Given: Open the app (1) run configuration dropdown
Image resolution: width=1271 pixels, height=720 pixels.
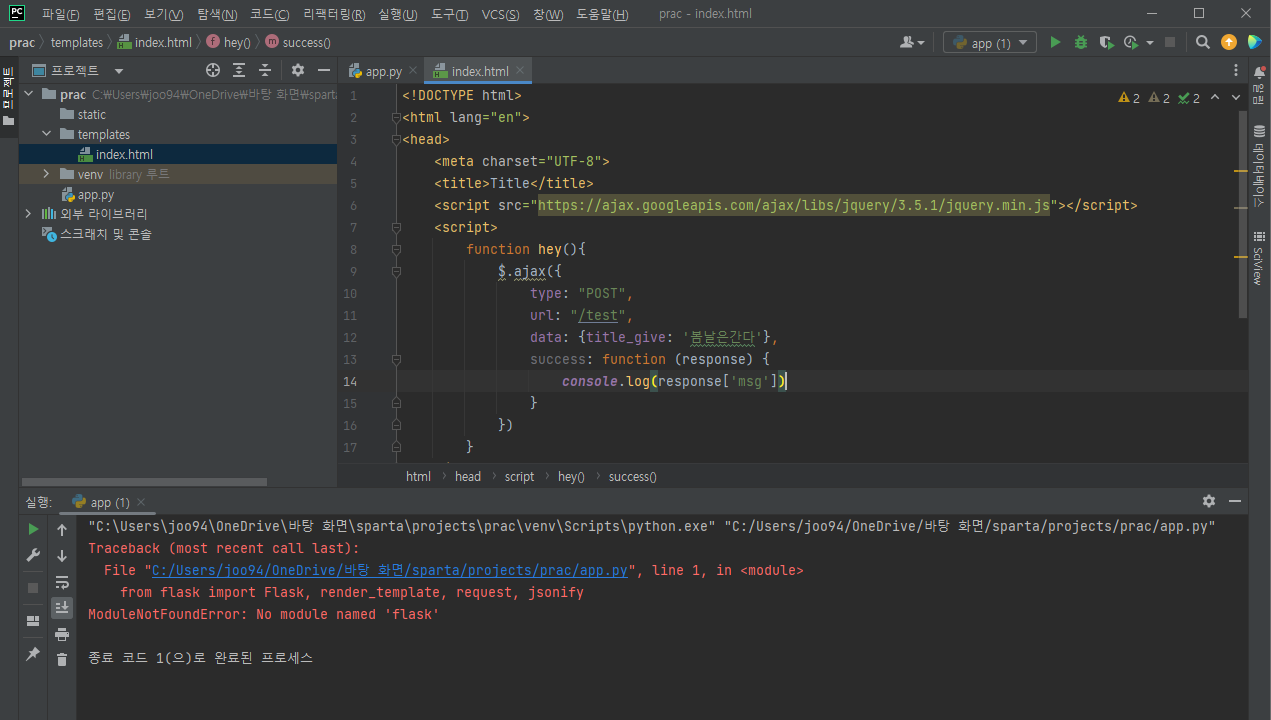Looking at the screenshot, I should [989, 43].
